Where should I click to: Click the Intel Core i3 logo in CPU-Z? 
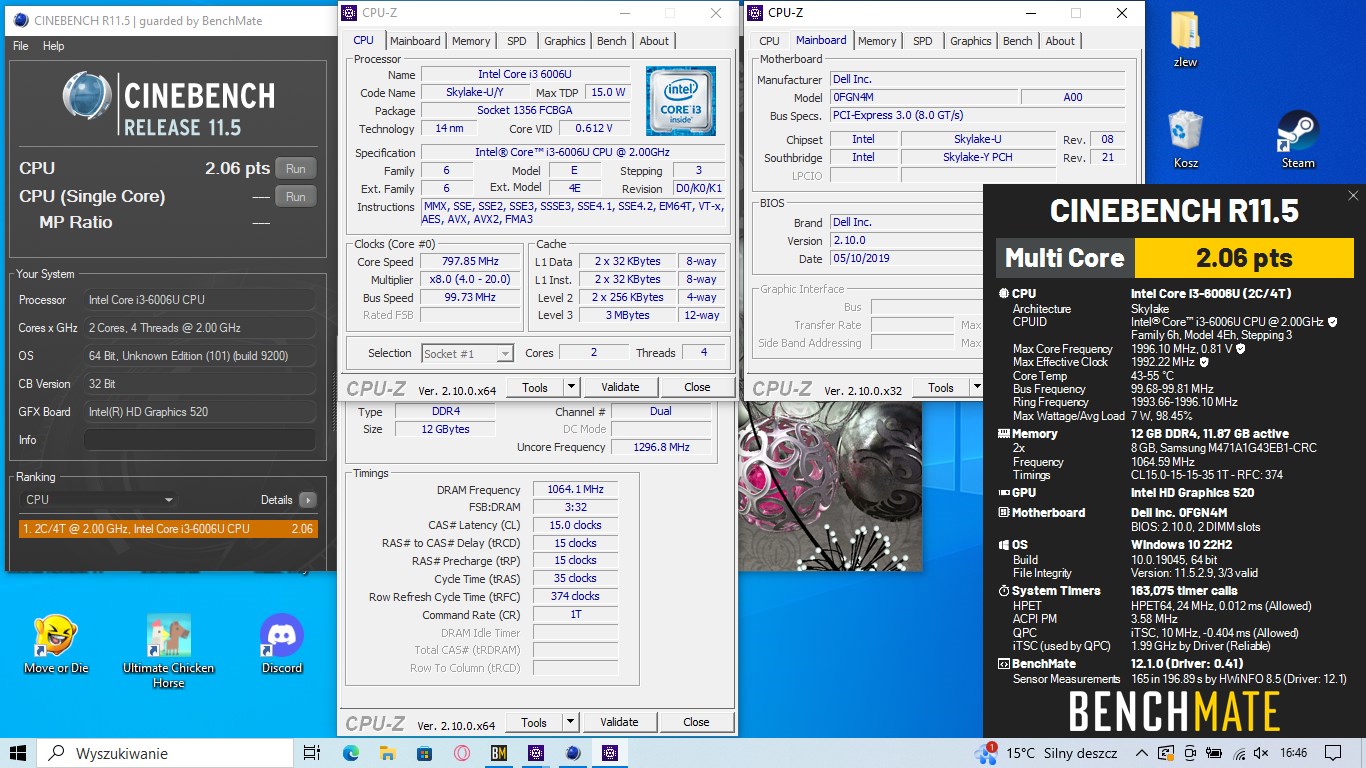pyautogui.click(x=681, y=101)
